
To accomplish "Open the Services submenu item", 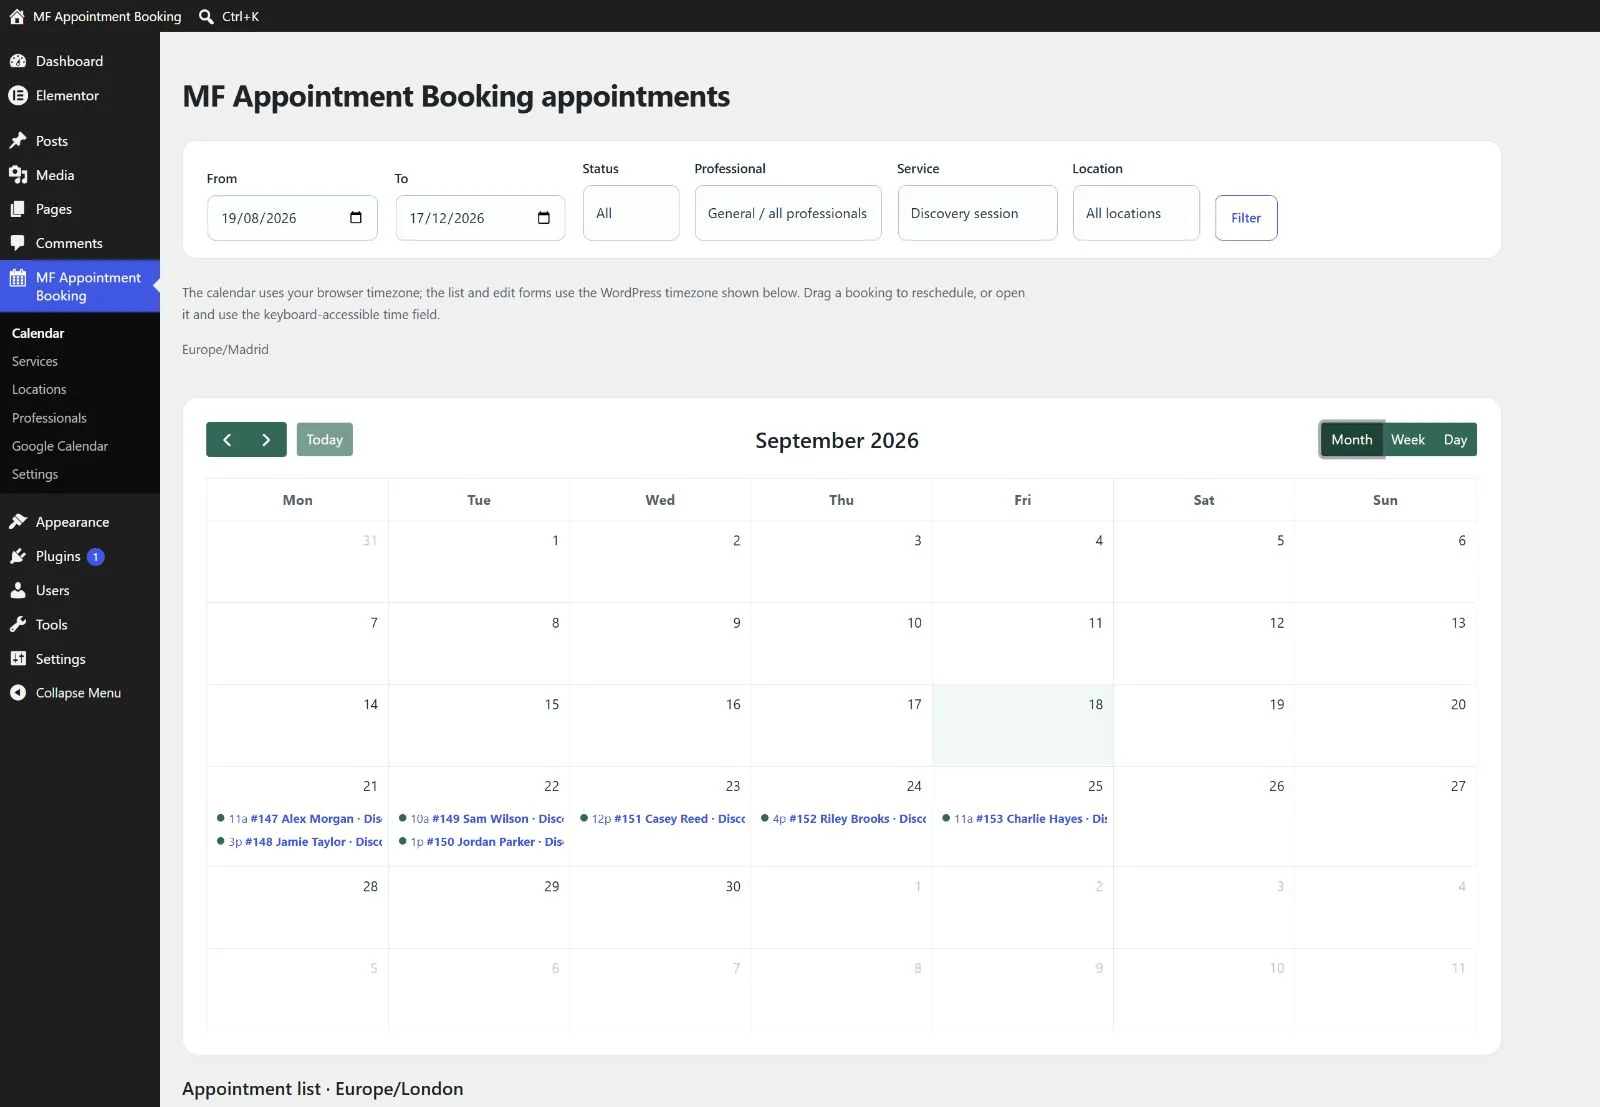I will (x=35, y=361).
